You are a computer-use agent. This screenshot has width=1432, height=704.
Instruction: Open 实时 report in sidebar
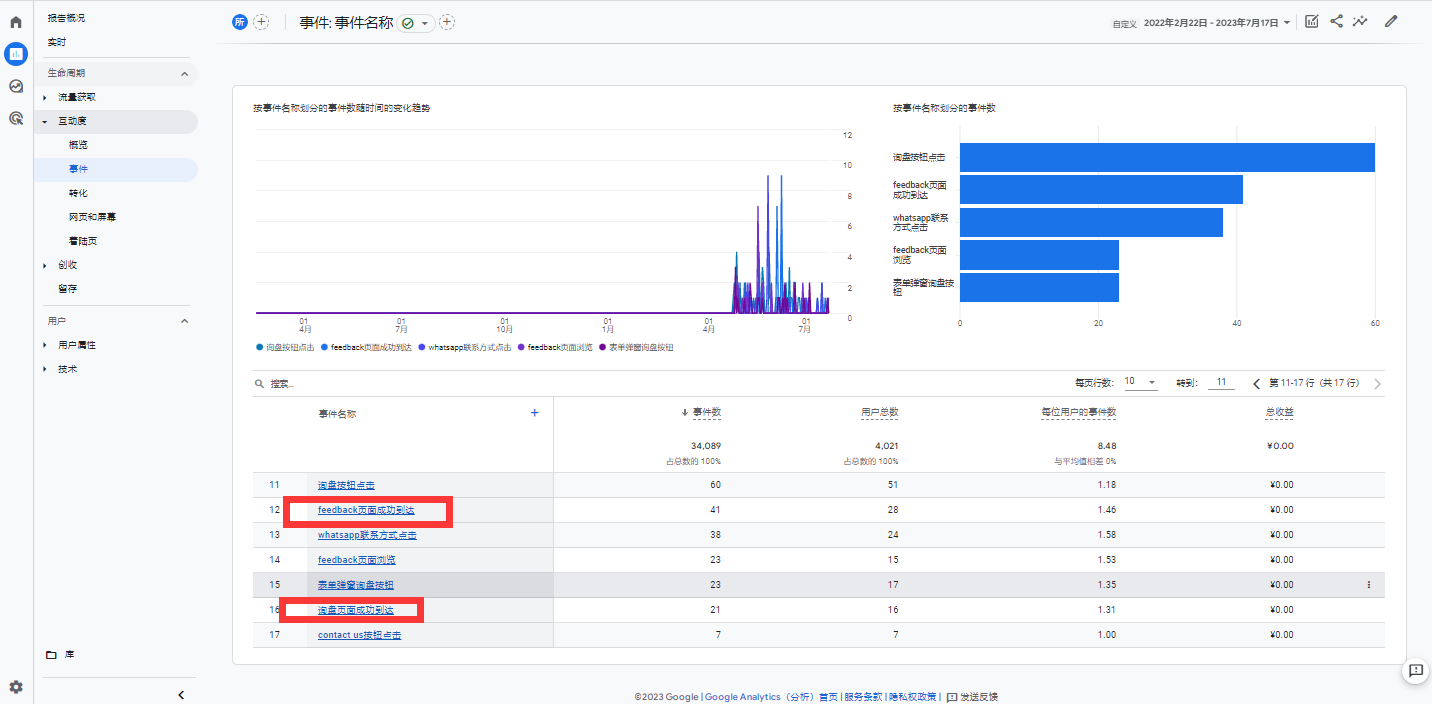57,42
